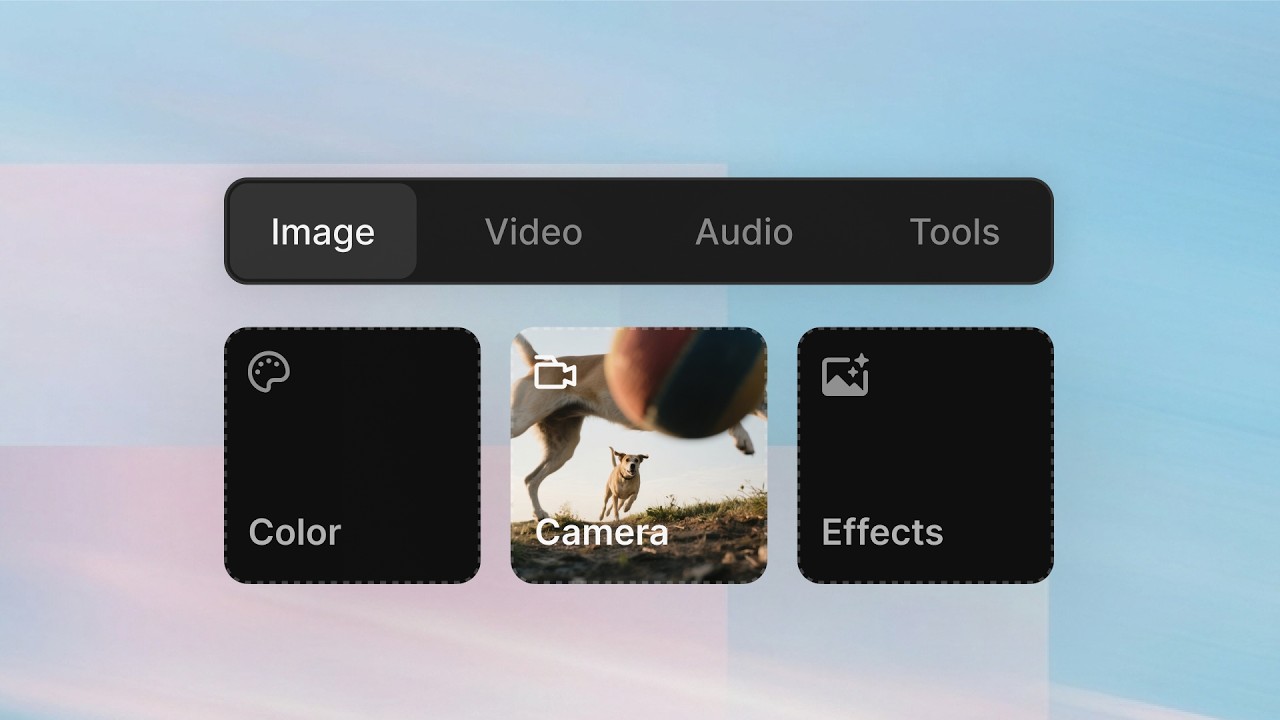This screenshot has height=720, width=1280.
Task: Click the sparkle image Effects icon
Action: [x=845, y=374]
